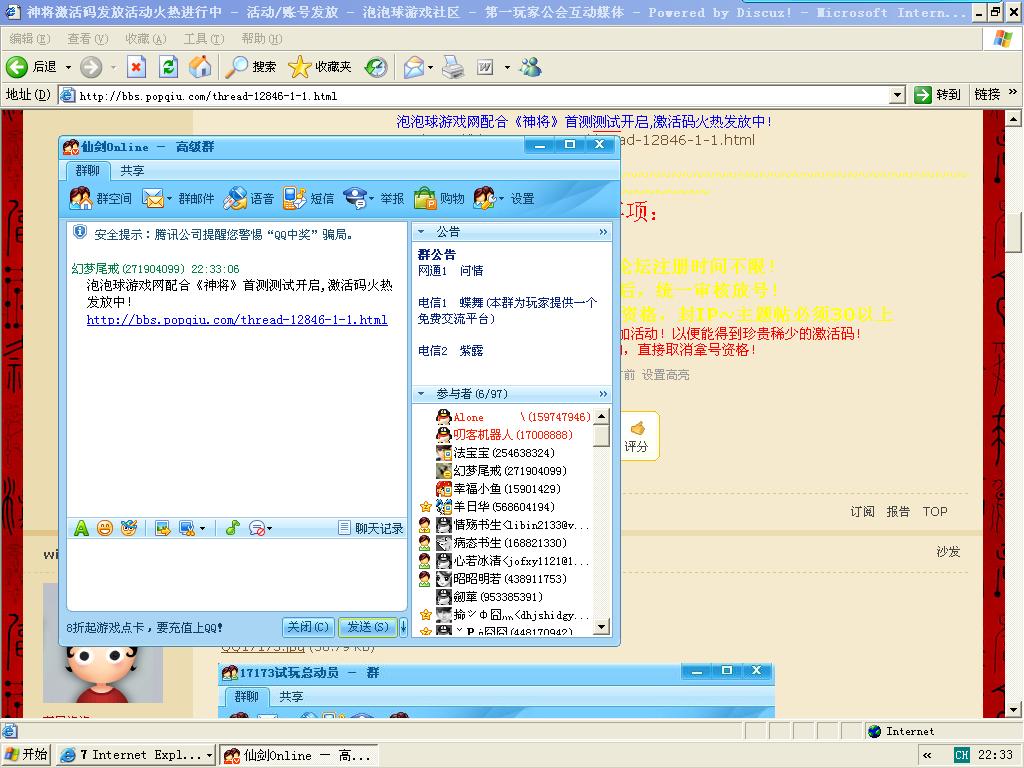The width and height of the screenshot is (1024, 768).
Task: Click the green music note icon
Action: [233, 528]
